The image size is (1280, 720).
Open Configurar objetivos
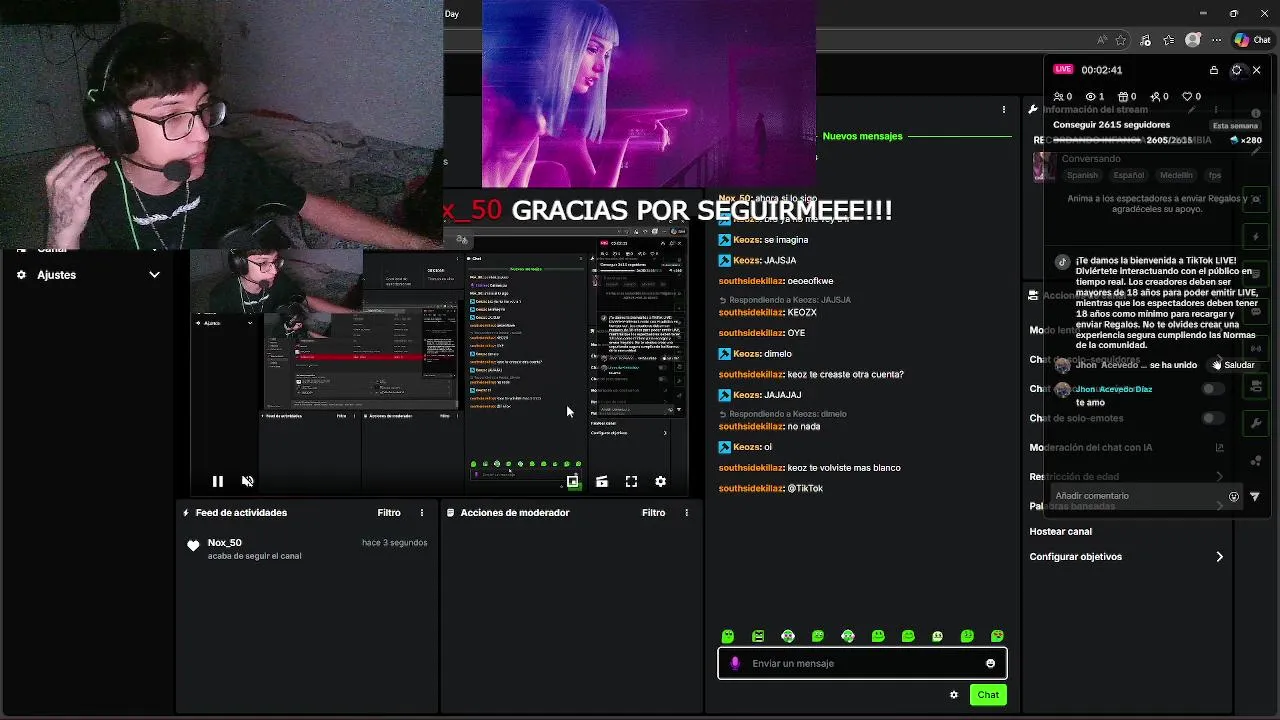pos(1127,556)
